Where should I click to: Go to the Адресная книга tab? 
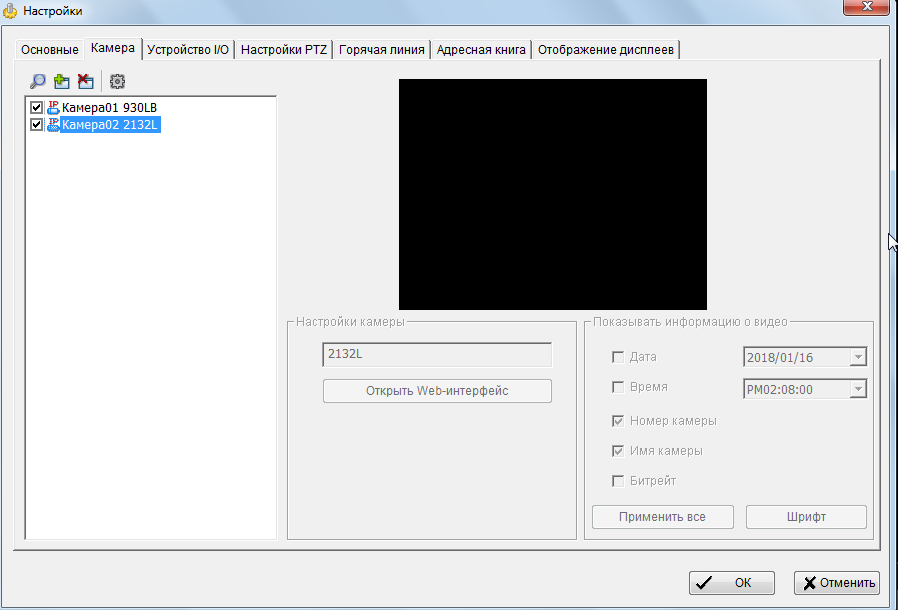pos(481,50)
